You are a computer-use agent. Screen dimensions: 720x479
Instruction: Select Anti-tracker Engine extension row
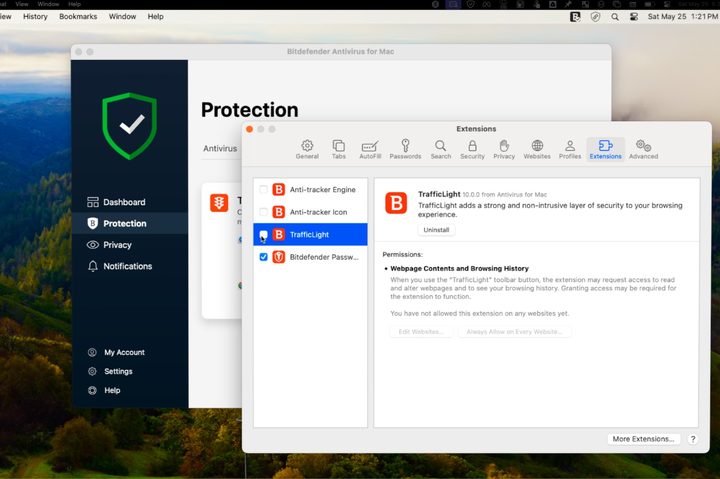pos(310,189)
